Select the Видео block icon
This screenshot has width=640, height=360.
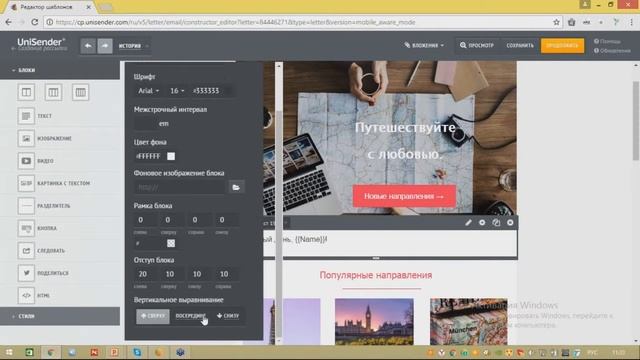(x=26, y=161)
